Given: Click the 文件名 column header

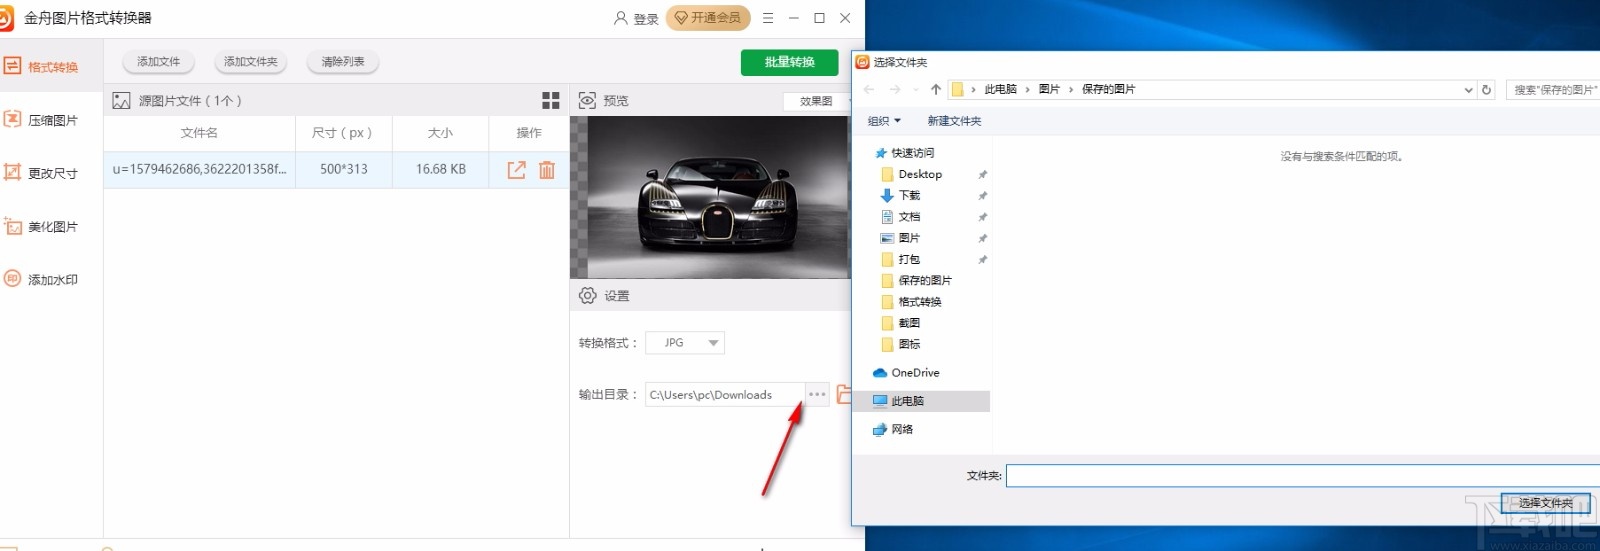Looking at the screenshot, I should coord(199,133).
